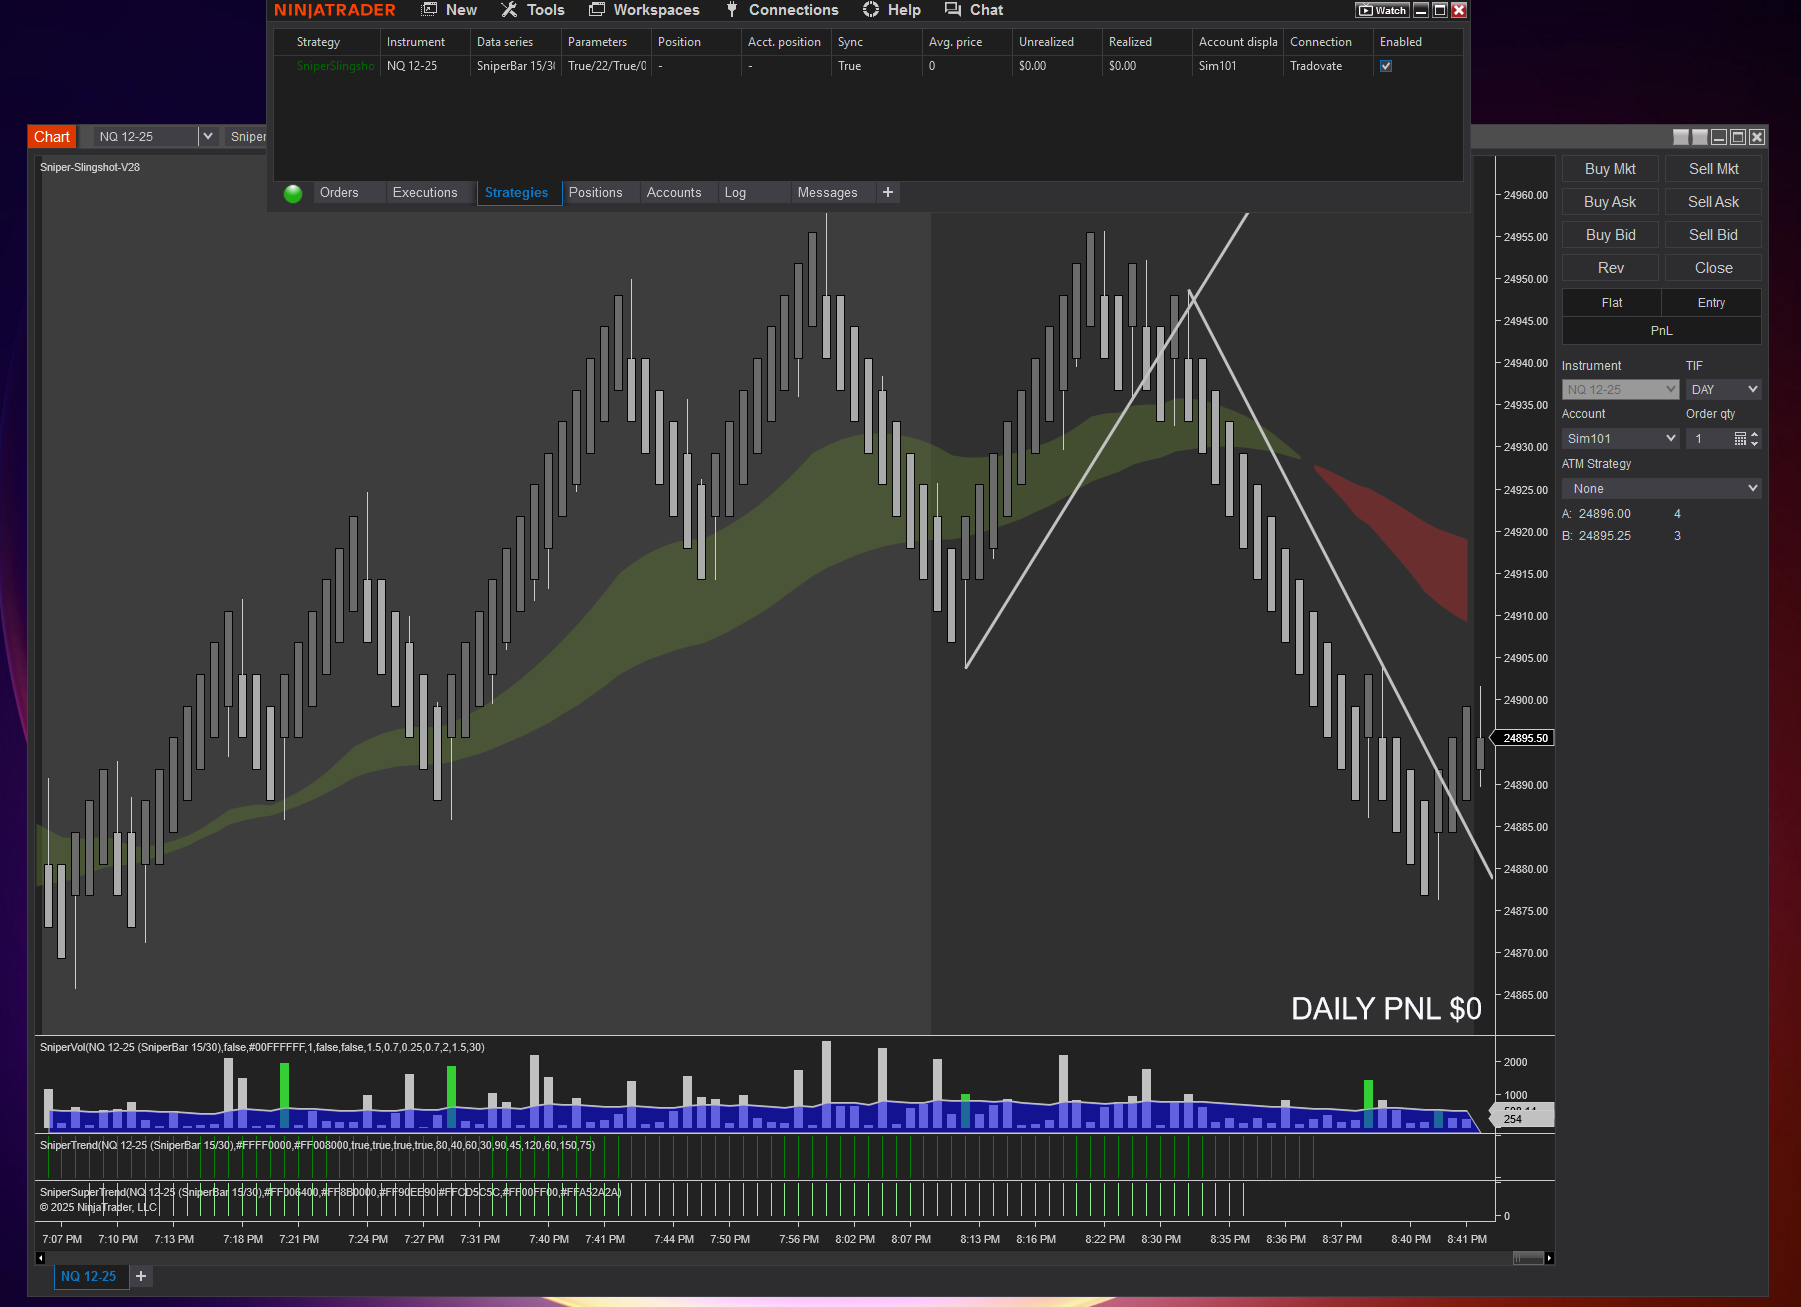The width and height of the screenshot is (1801, 1307).
Task: Click the Watch video icon
Action: (1382, 10)
